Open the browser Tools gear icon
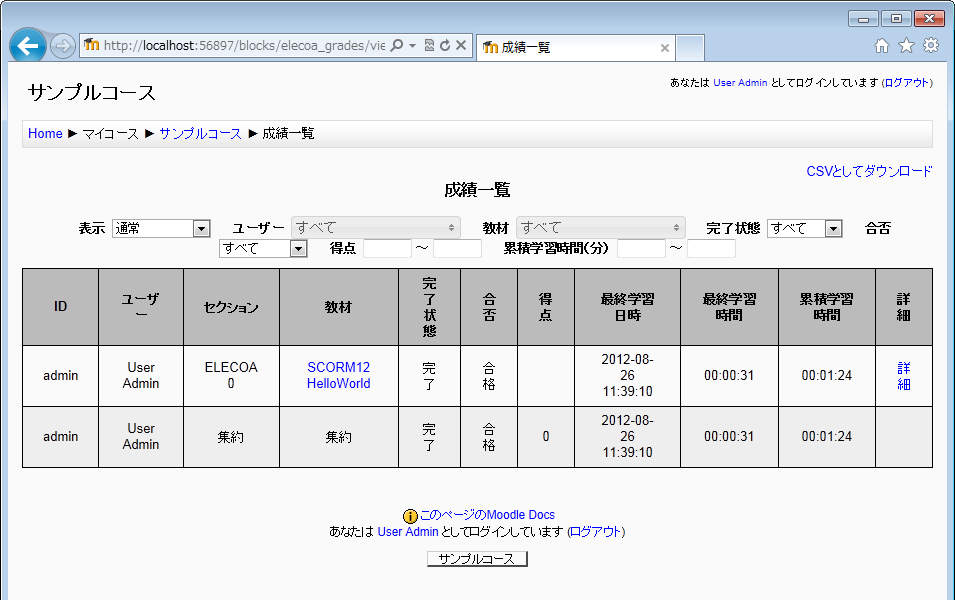This screenshot has height=600, width=955. click(931, 45)
